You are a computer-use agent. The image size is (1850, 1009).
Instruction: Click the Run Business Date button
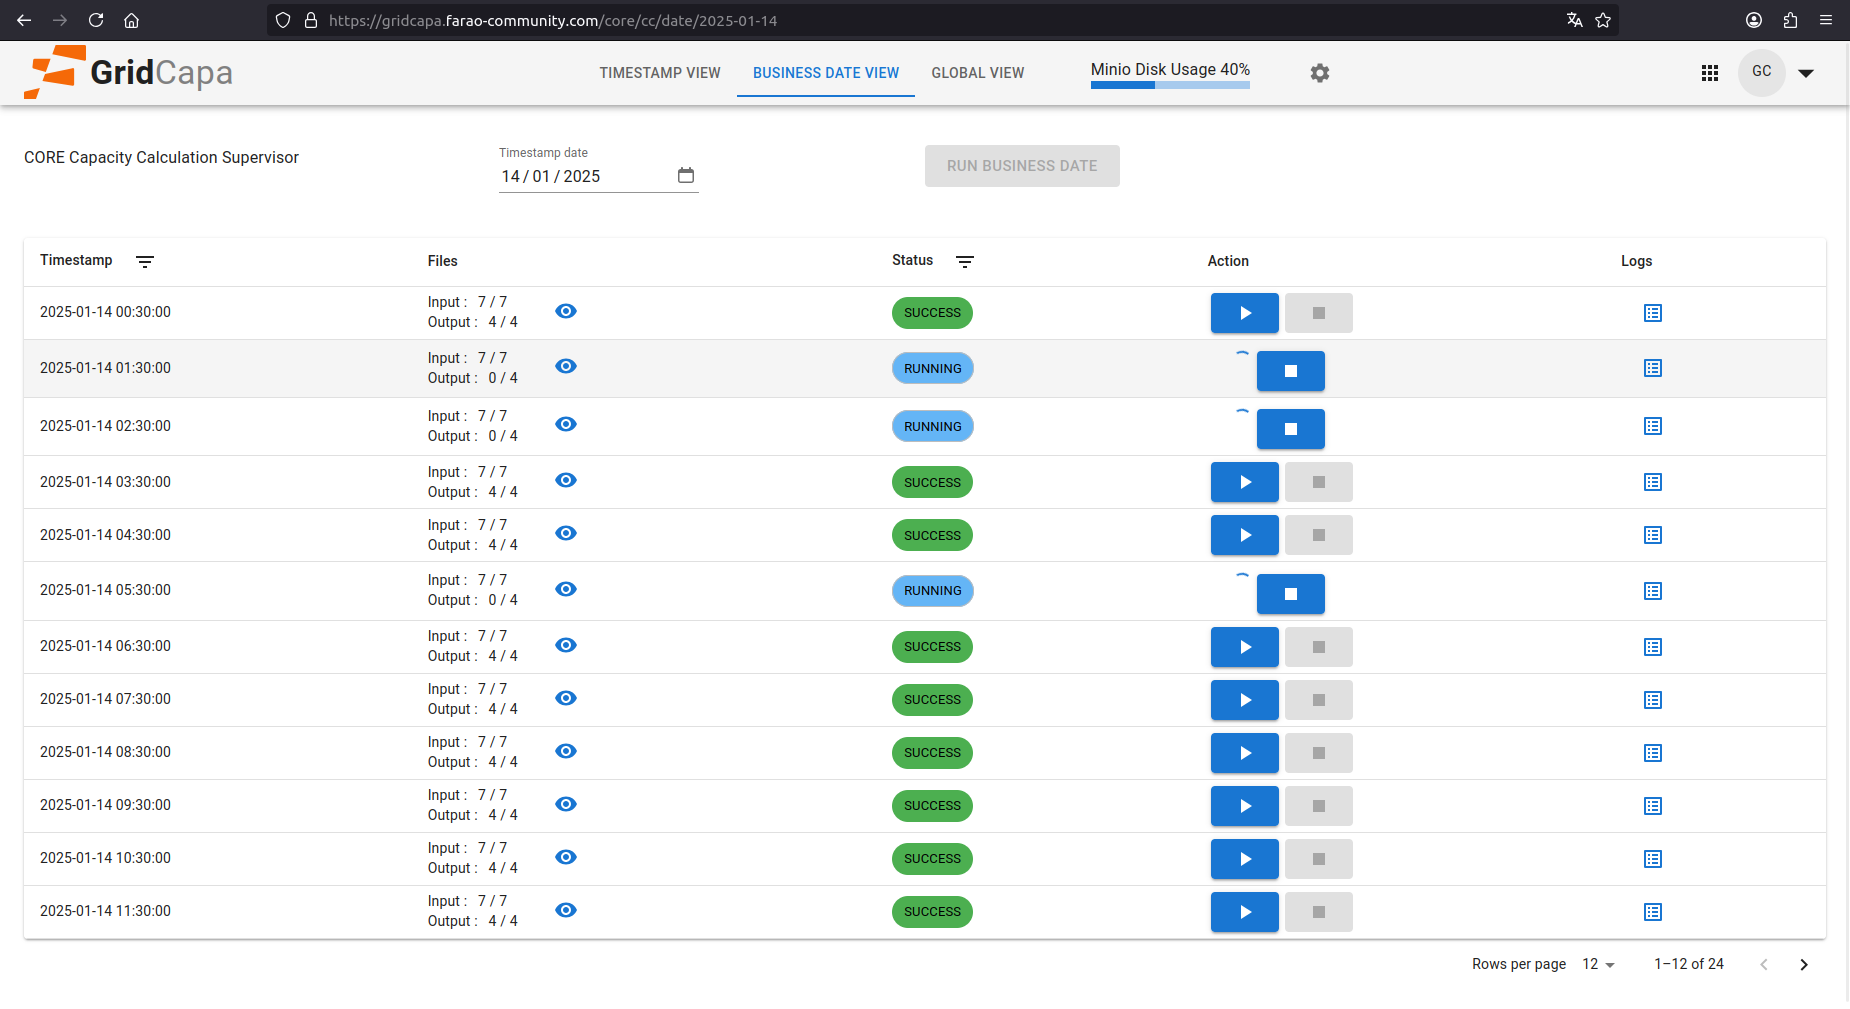(1022, 166)
